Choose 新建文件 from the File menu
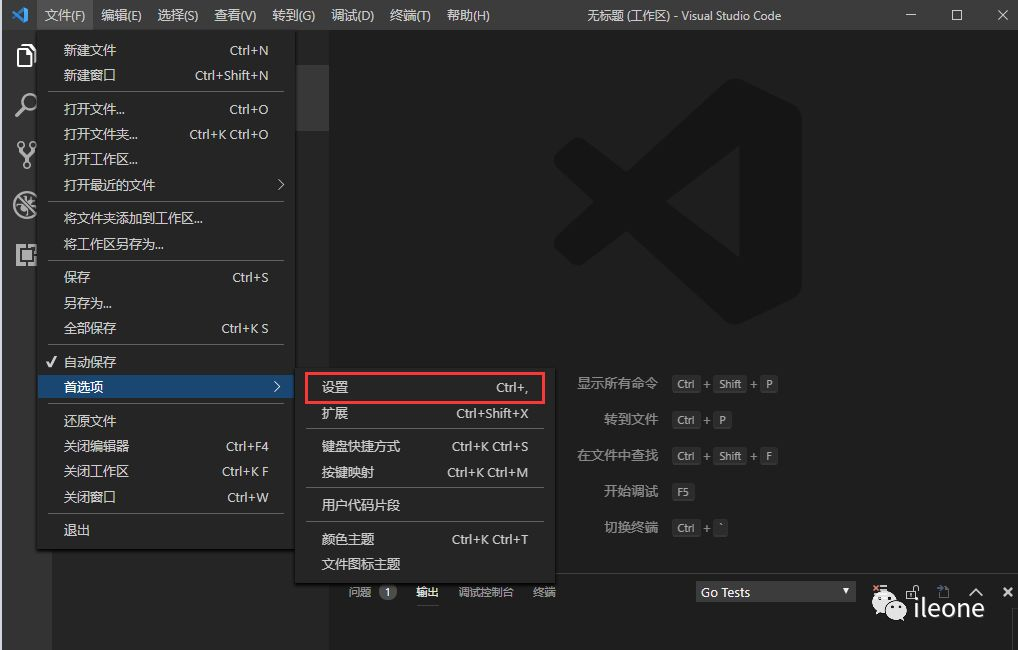The width and height of the screenshot is (1018, 650). [166, 50]
